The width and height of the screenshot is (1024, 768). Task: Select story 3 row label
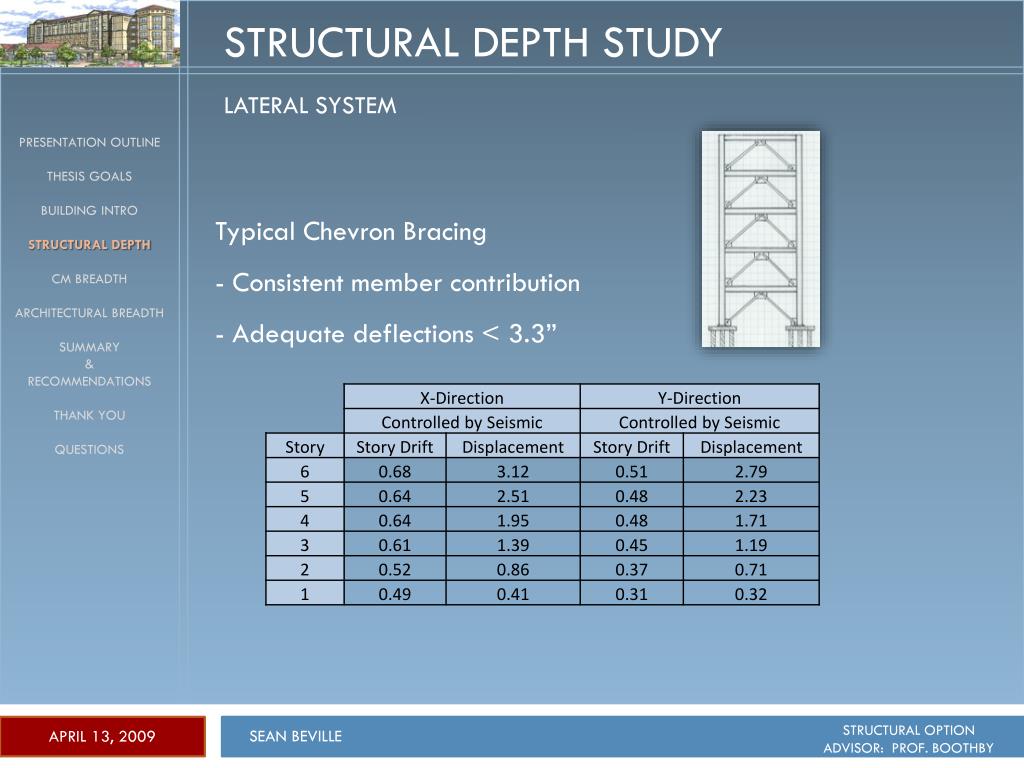coord(304,545)
